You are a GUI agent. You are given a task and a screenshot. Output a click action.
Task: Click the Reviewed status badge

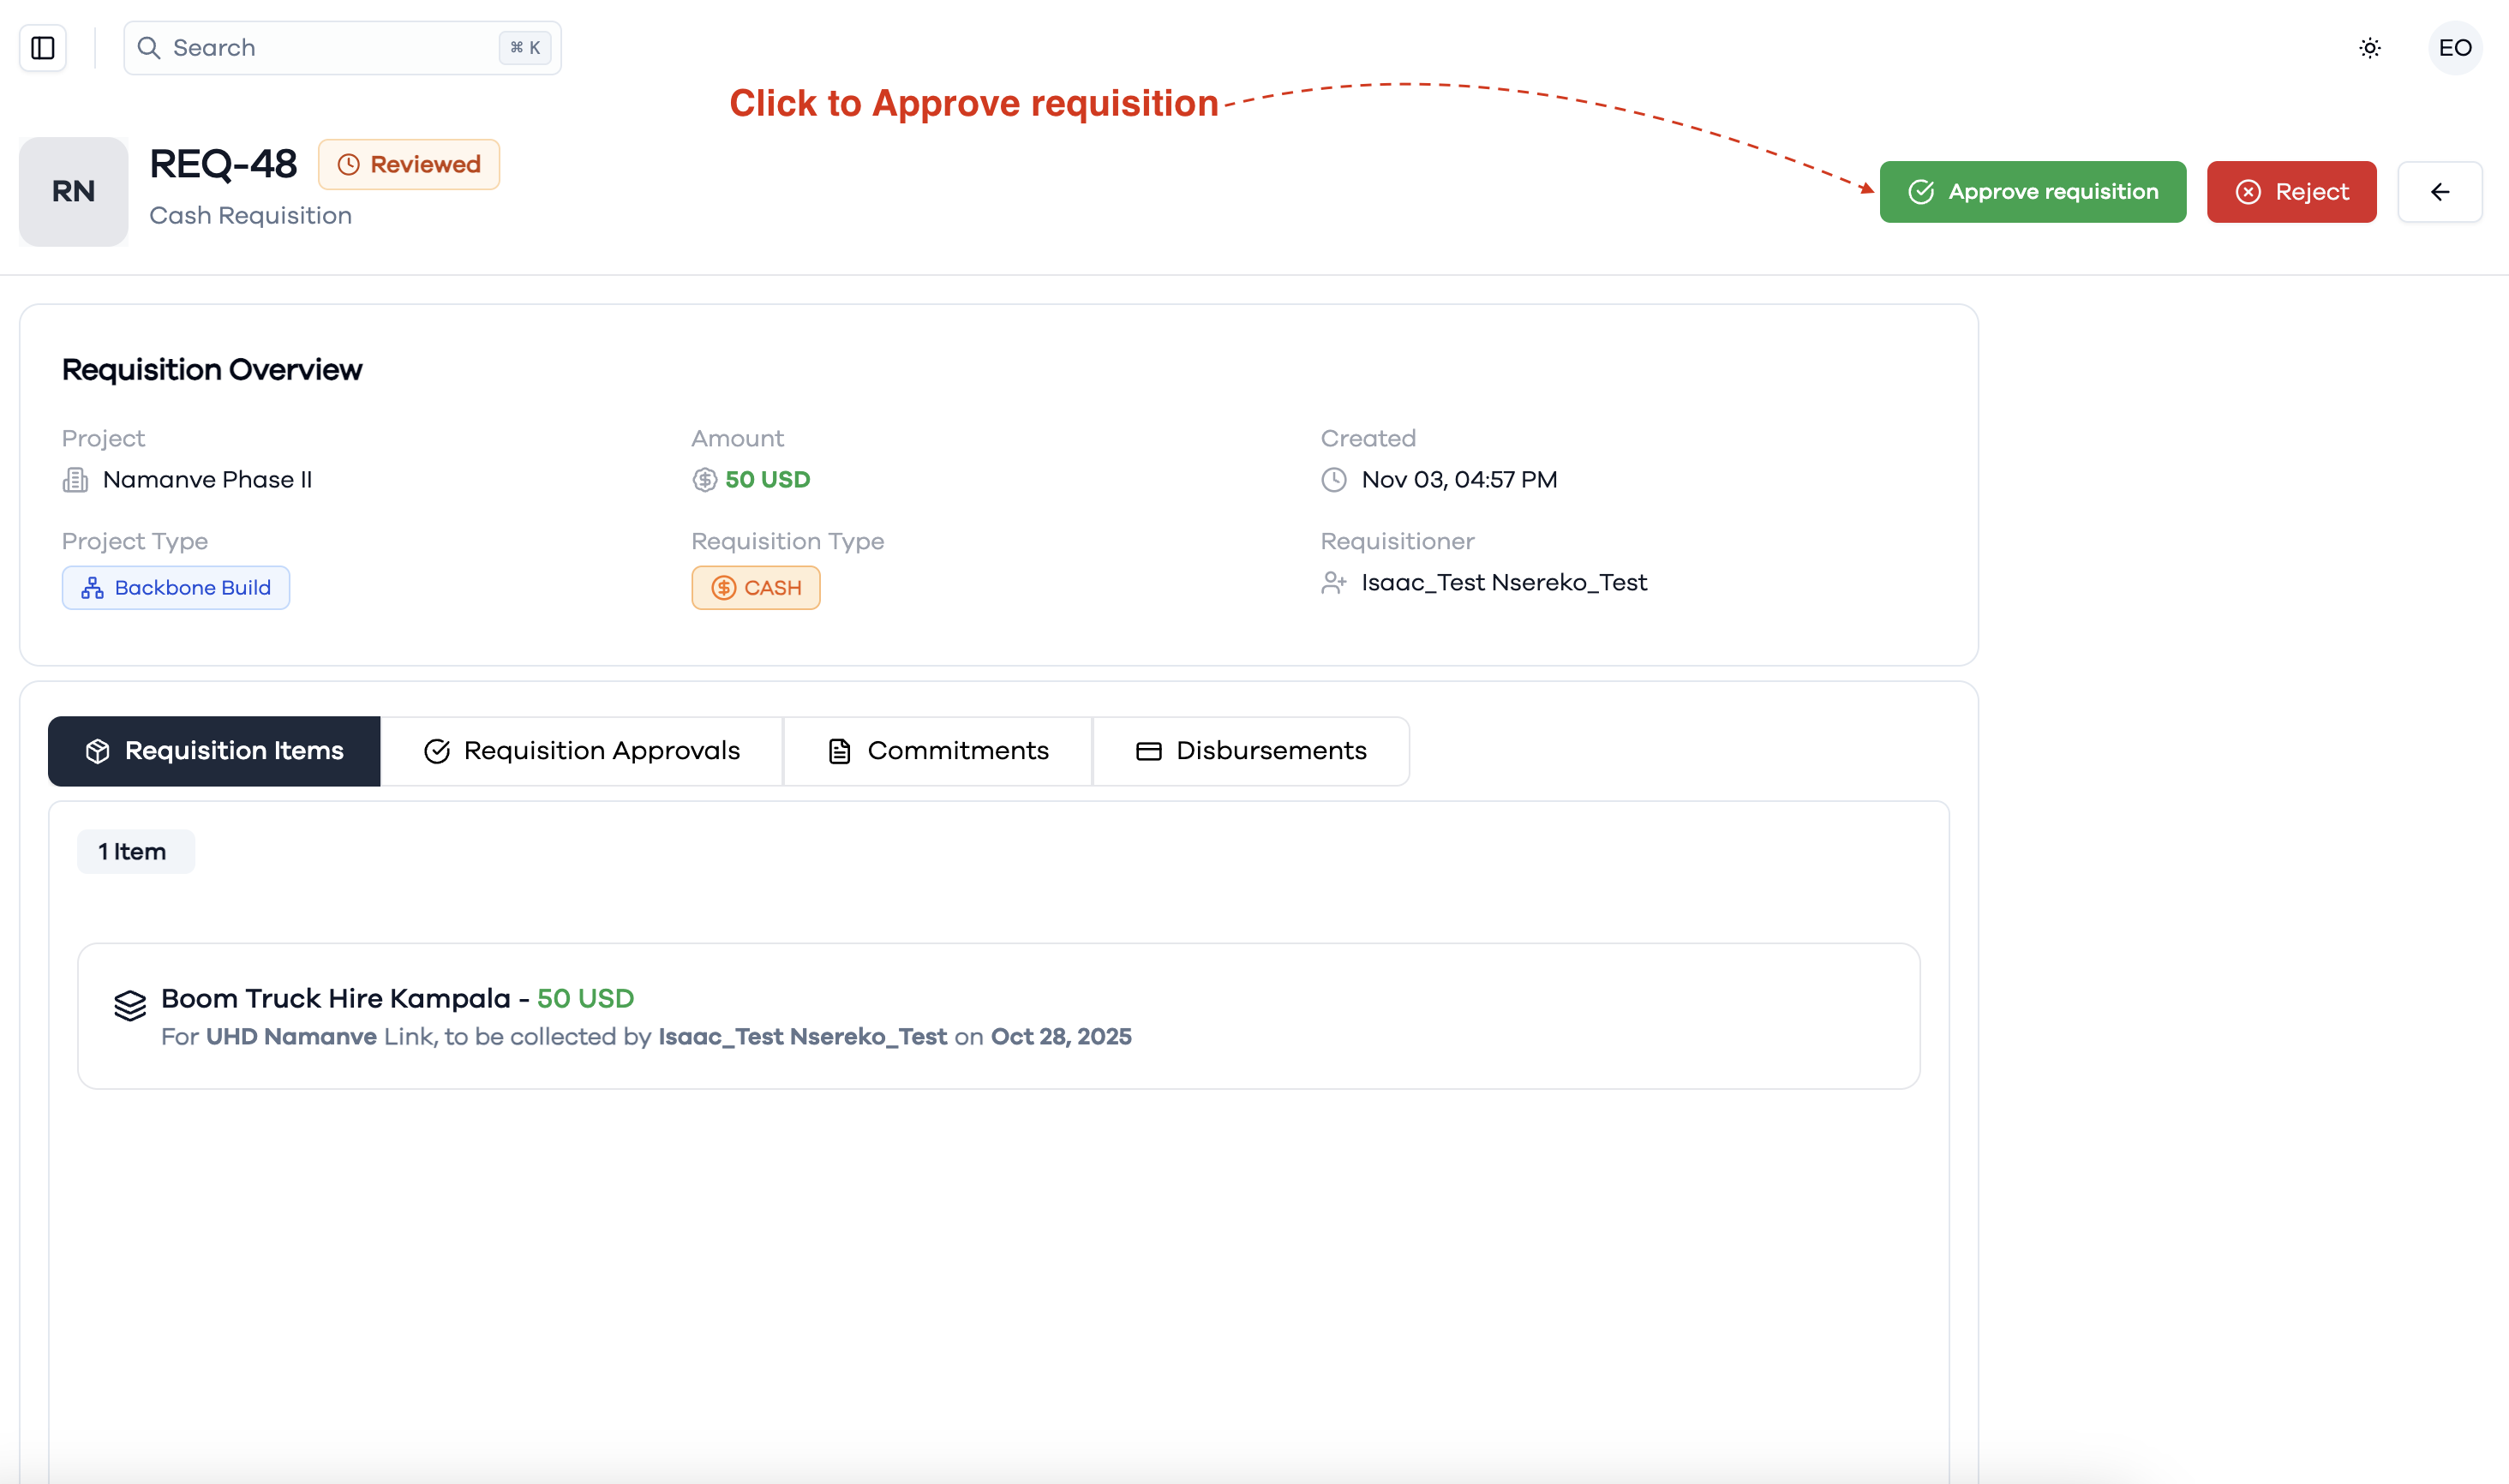click(409, 165)
